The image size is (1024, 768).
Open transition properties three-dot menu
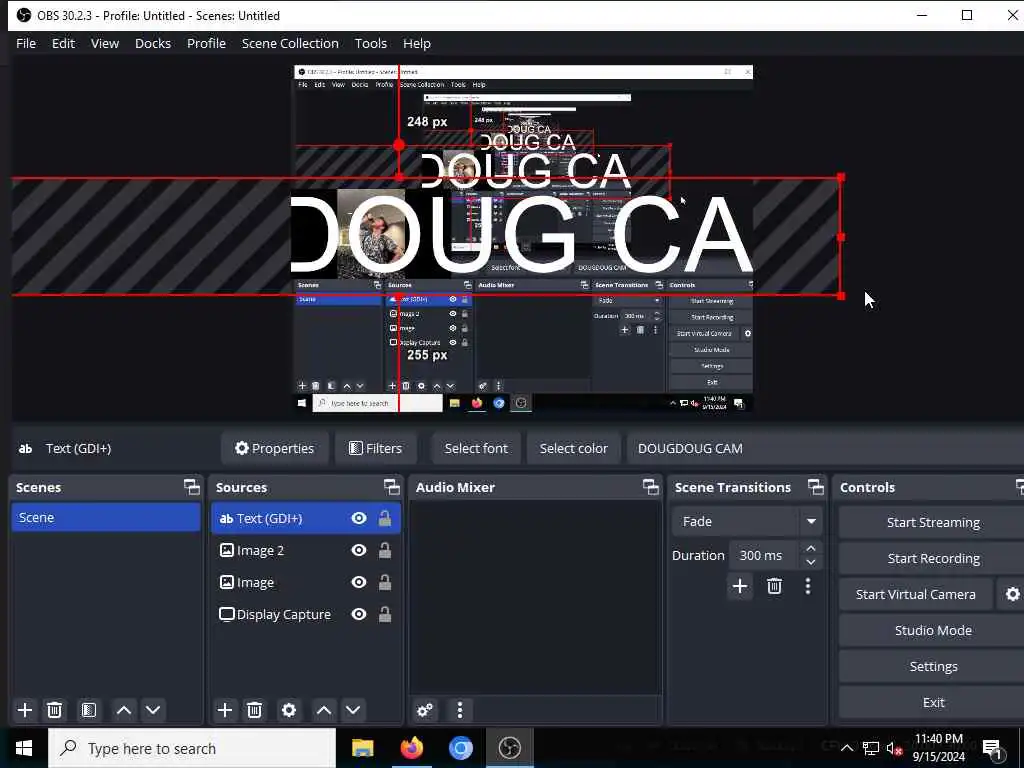pyautogui.click(x=808, y=586)
